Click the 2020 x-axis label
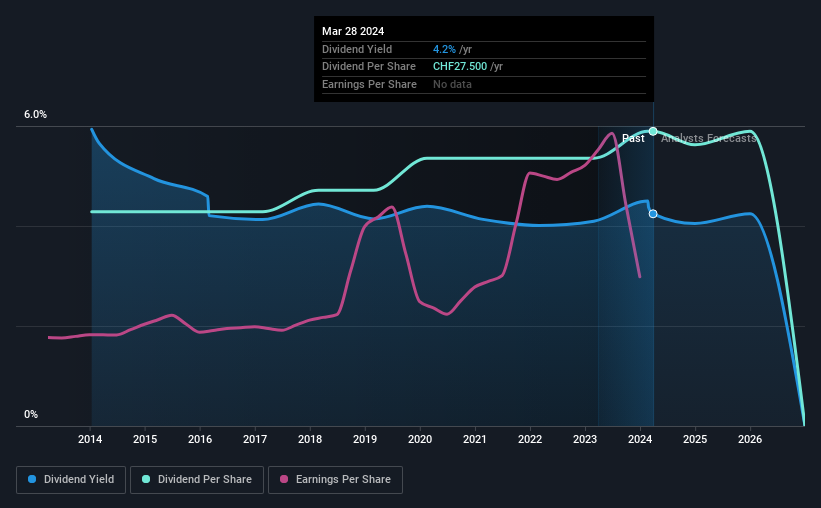821x508 pixels. [x=420, y=439]
